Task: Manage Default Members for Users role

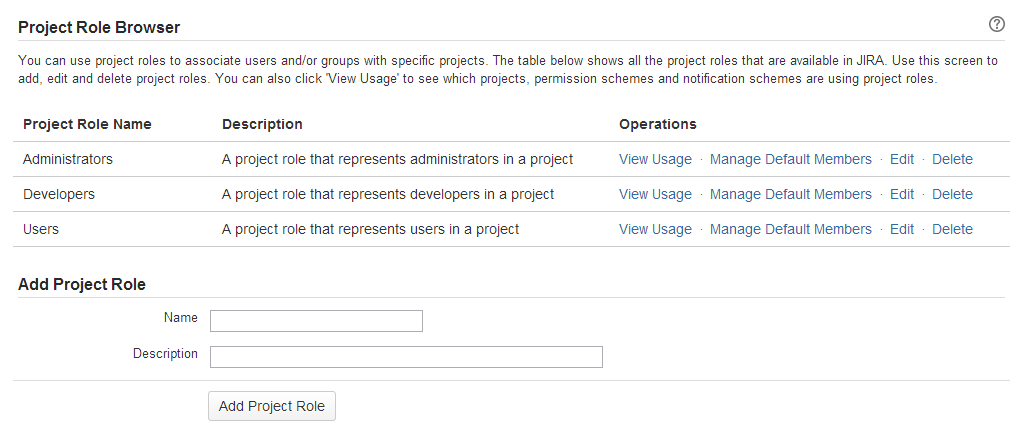Action: (x=790, y=229)
